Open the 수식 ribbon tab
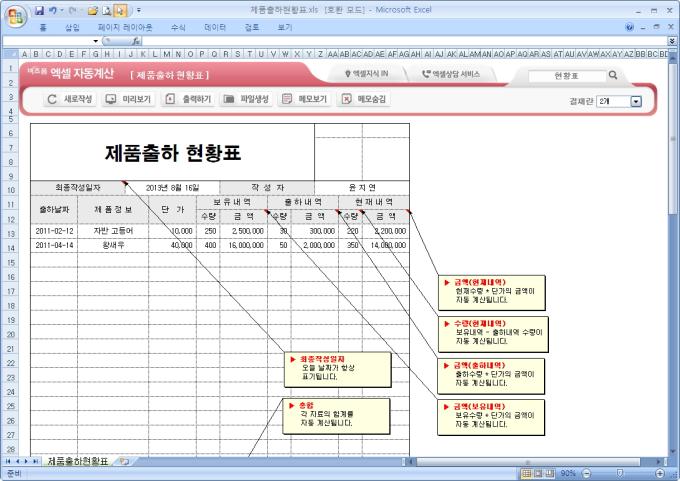This screenshot has height=481, width=680. tap(178, 28)
